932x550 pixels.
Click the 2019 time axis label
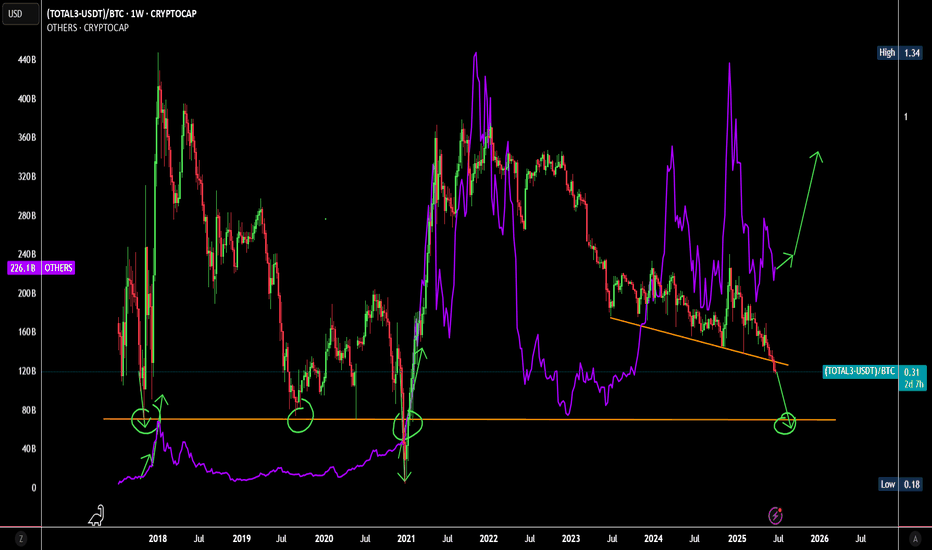[241, 539]
